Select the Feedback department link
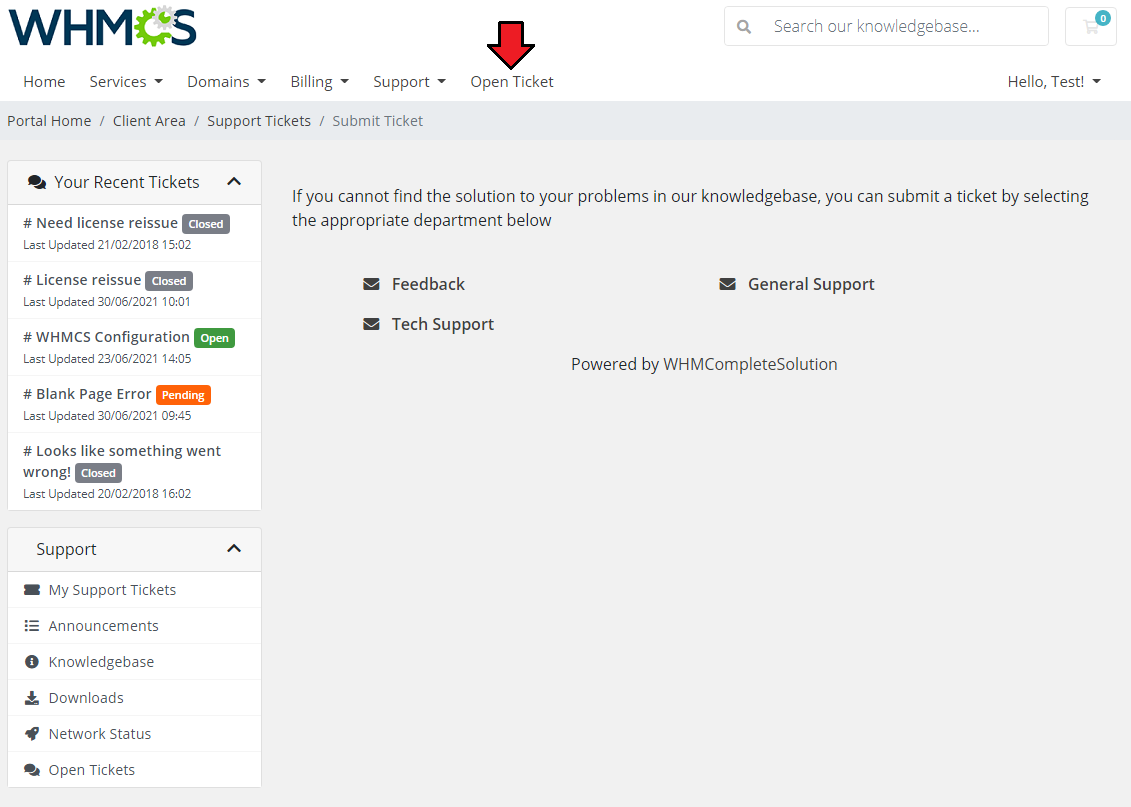This screenshot has width=1131, height=807. tap(428, 284)
